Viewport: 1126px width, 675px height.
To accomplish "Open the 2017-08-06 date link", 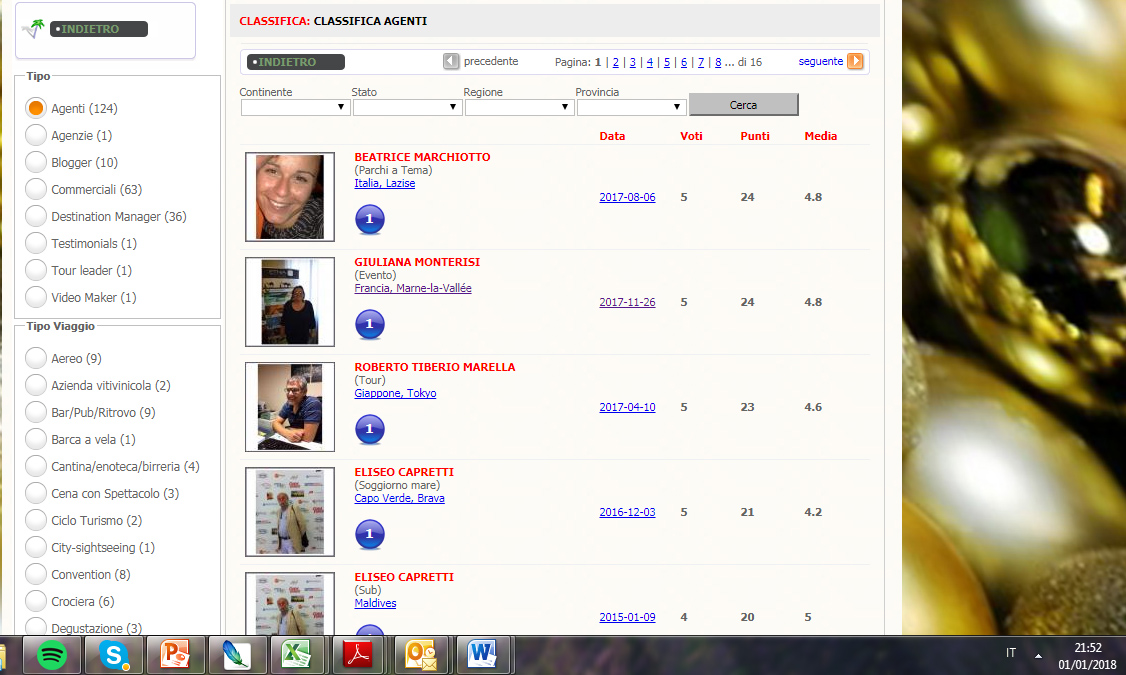I will 628,197.
